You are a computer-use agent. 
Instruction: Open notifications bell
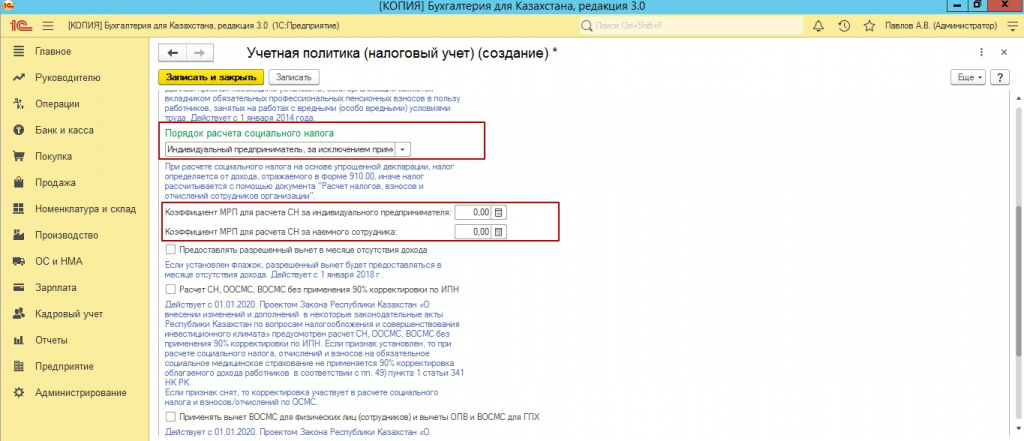[818, 26]
